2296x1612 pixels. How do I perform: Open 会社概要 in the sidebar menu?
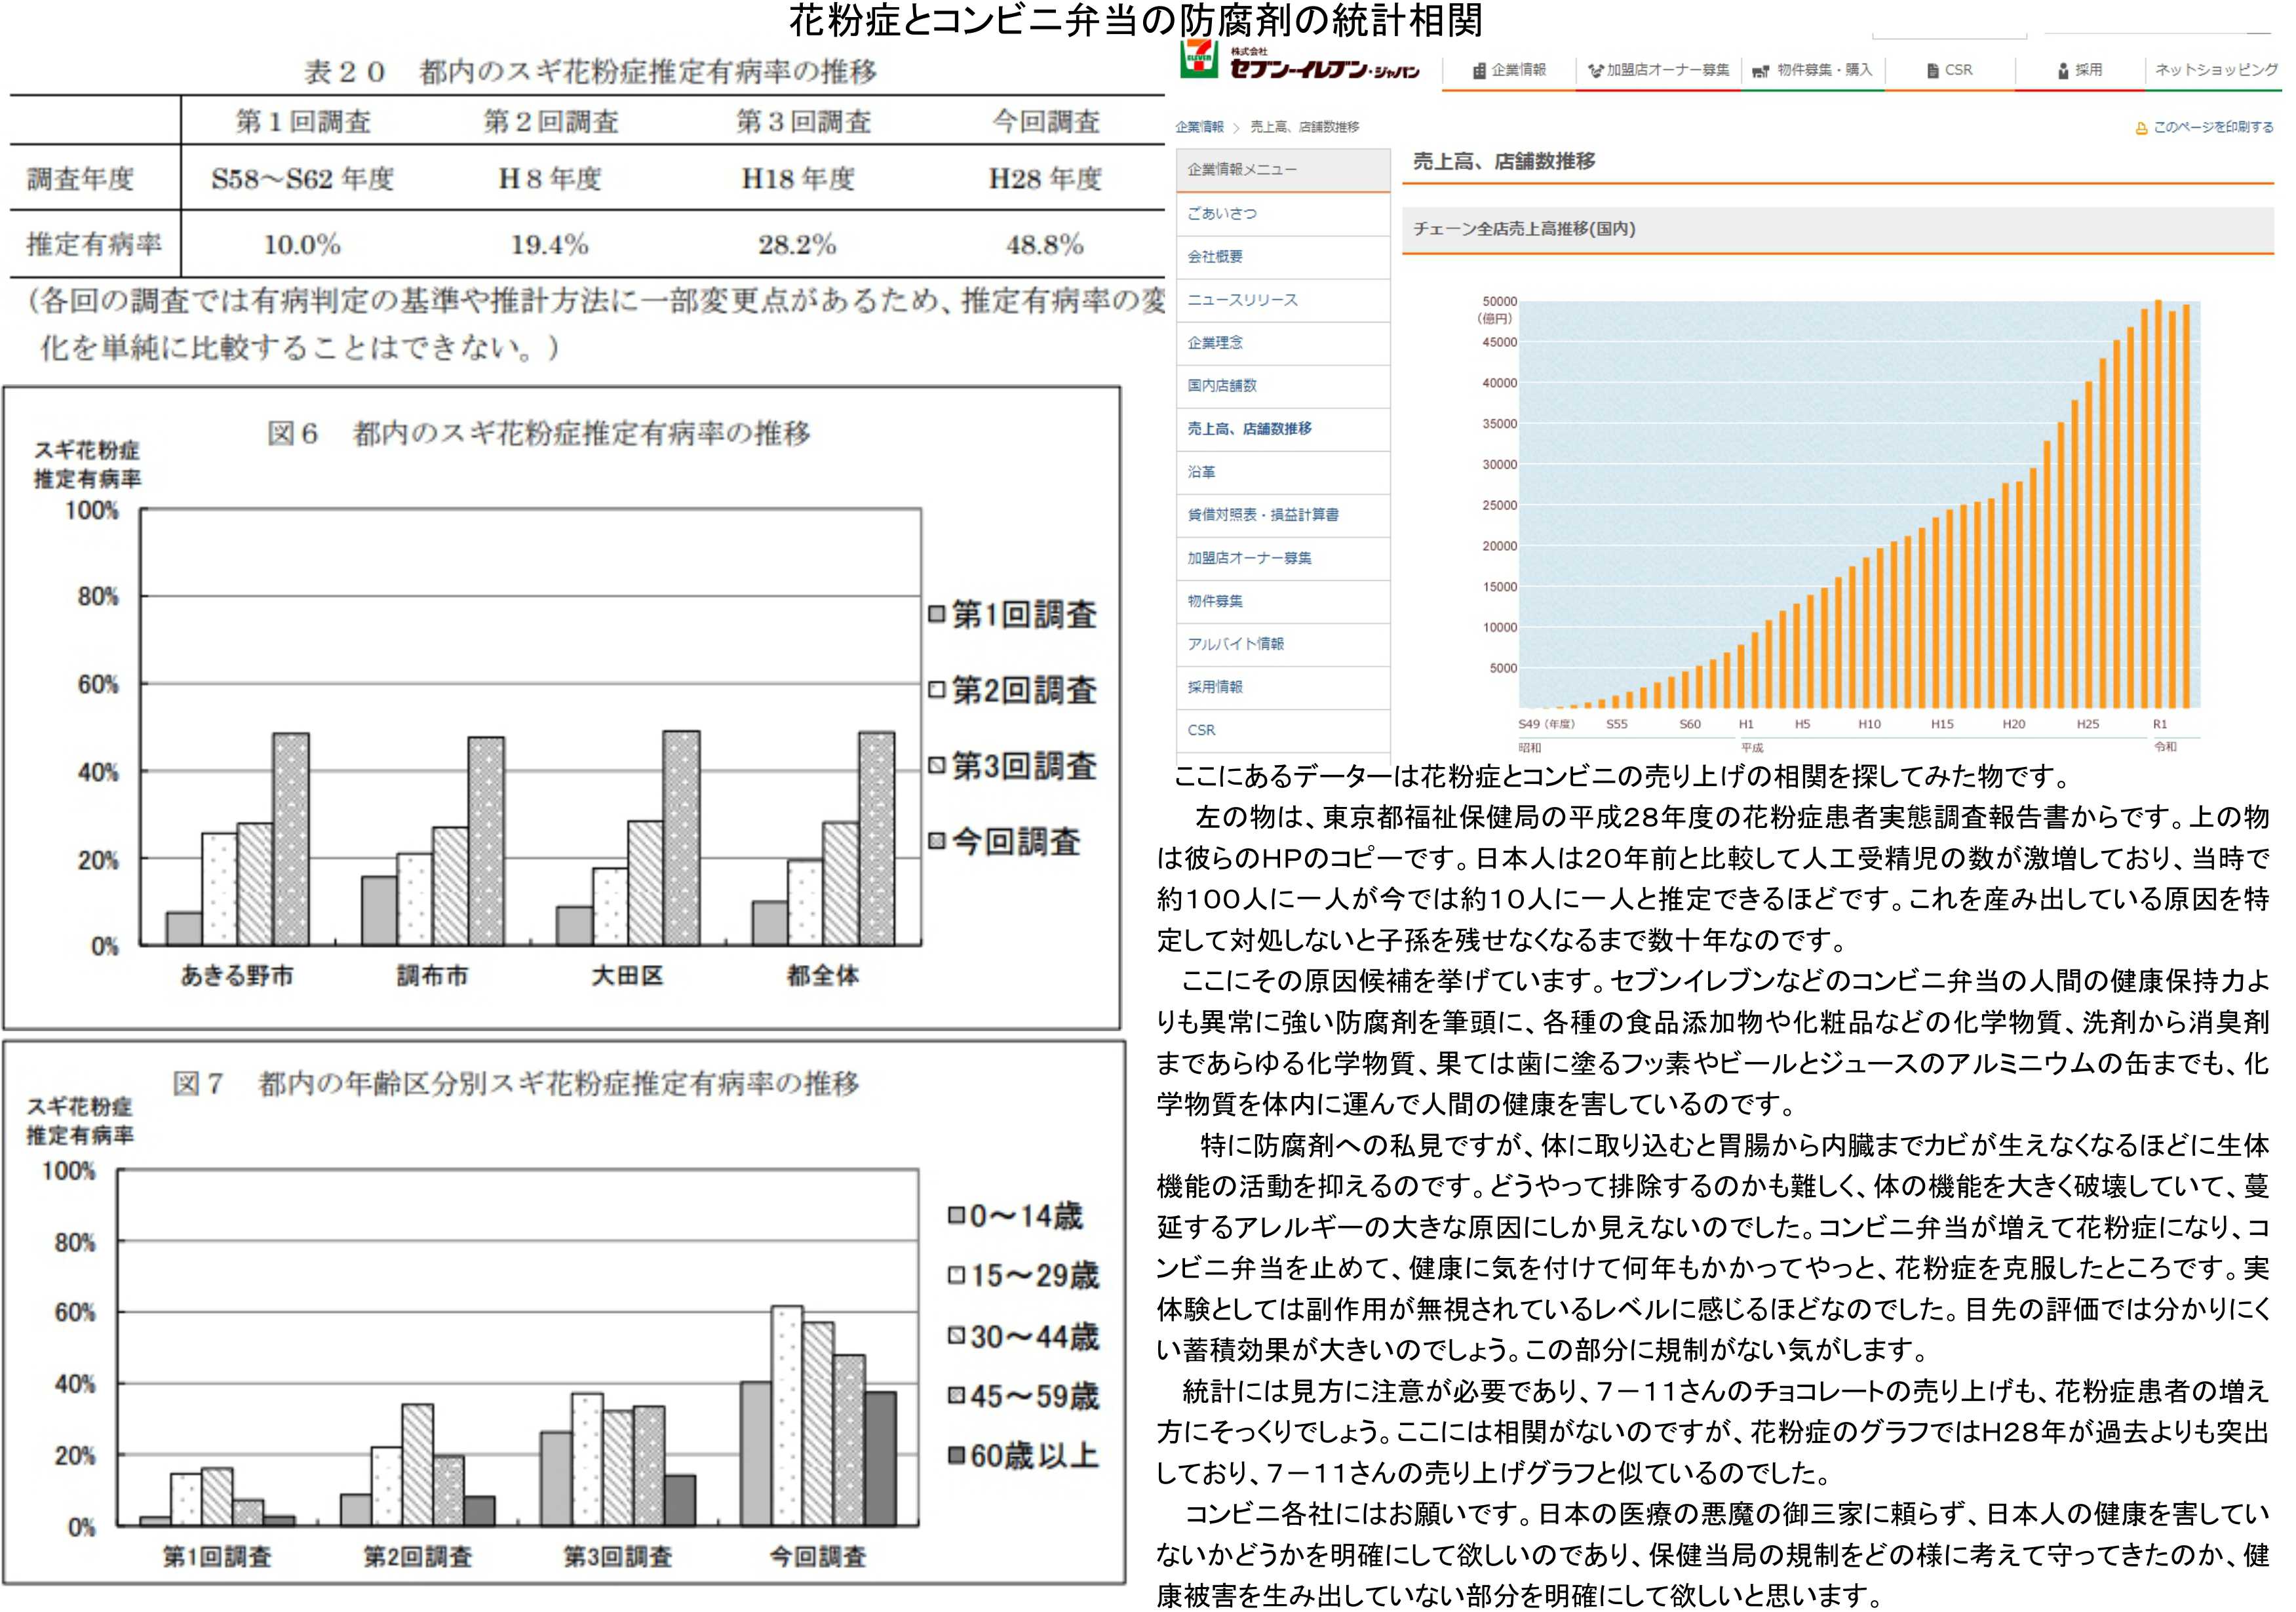click(1283, 257)
